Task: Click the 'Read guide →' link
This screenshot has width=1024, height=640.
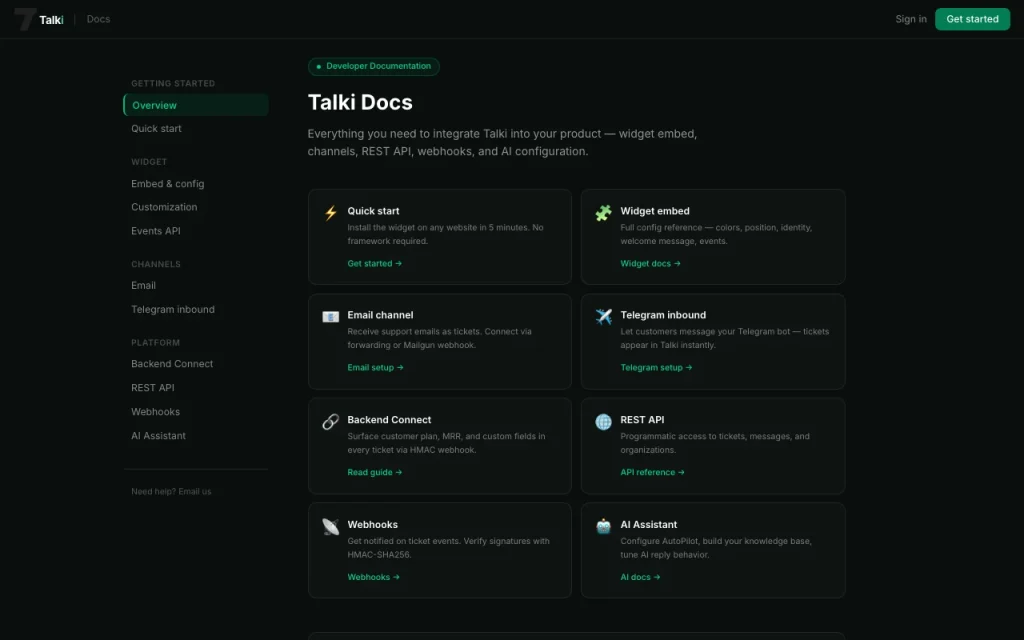Action: [375, 472]
